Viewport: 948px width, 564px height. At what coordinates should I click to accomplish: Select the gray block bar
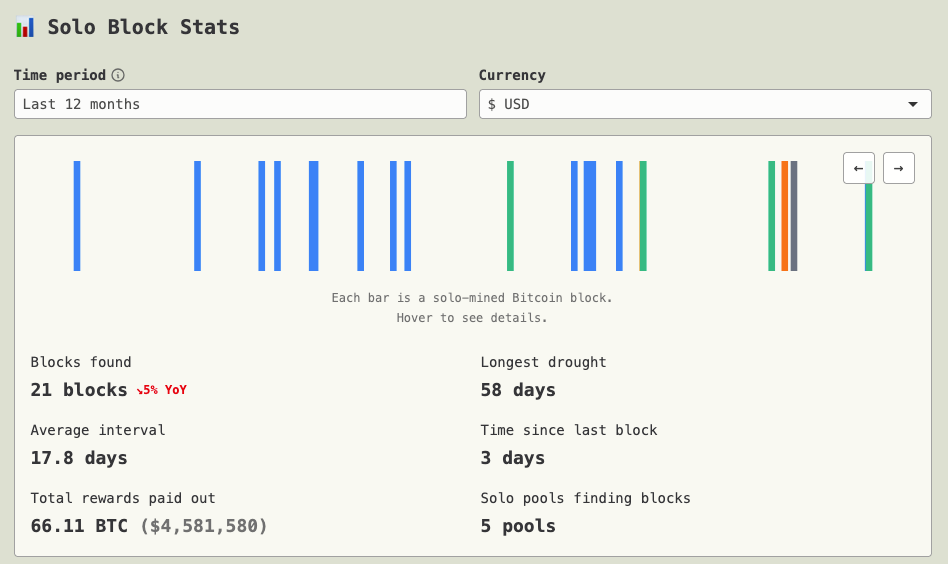pos(794,215)
